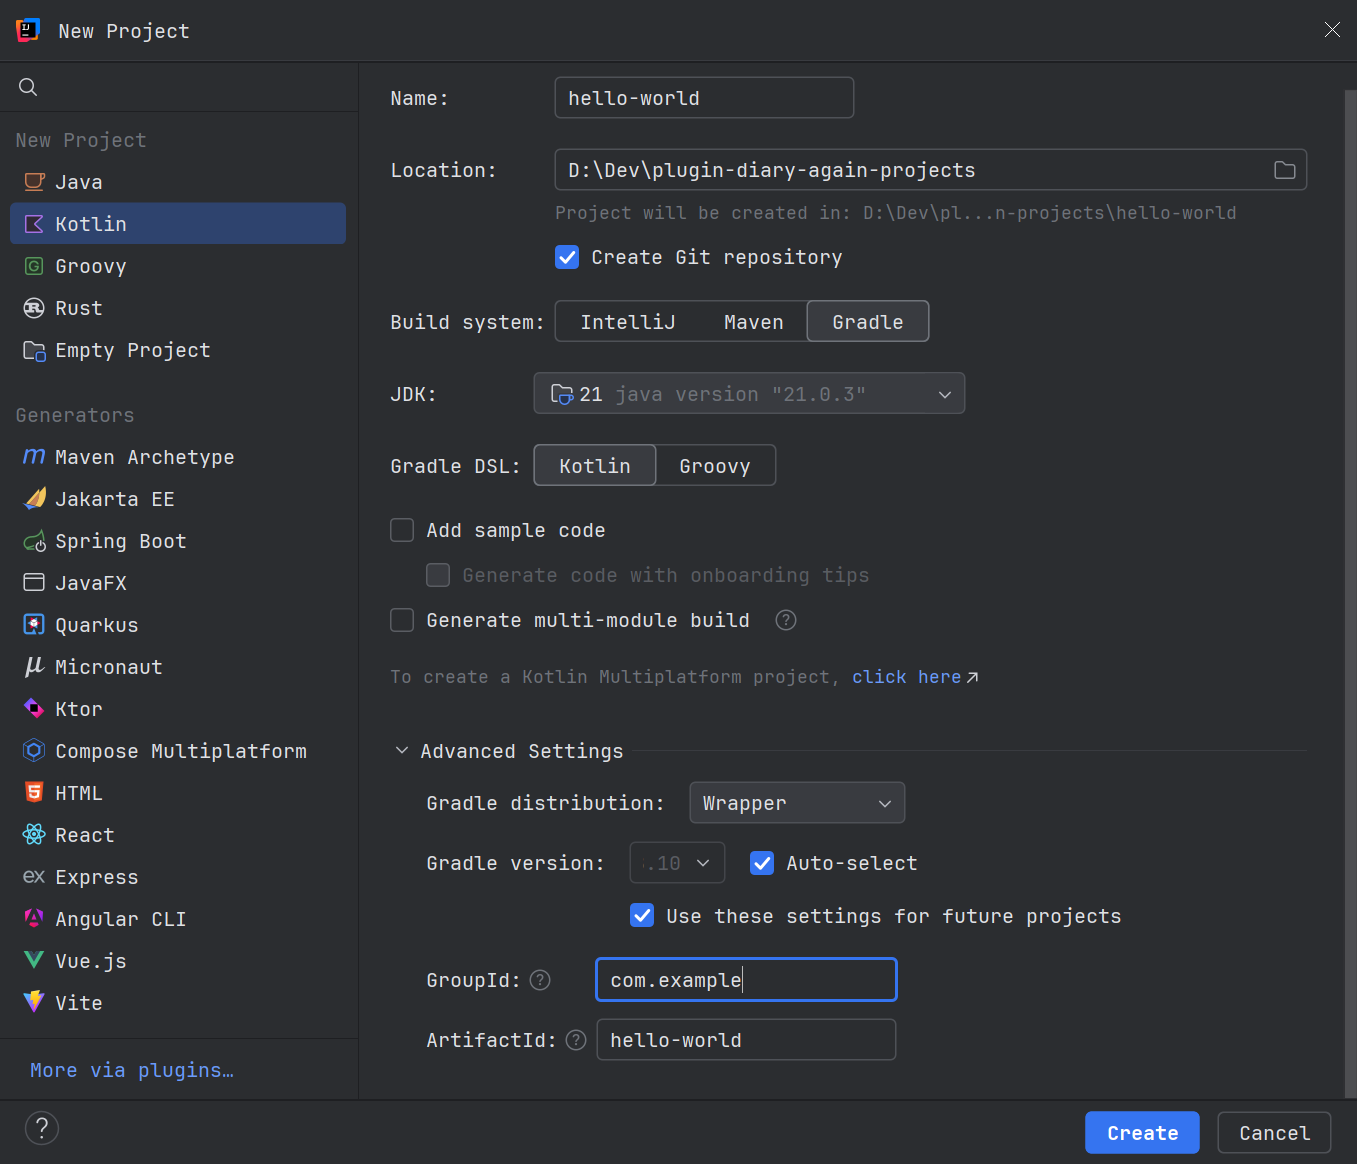The height and width of the screenshot is (1164, 1357).
Task: Click inside the Name input field
Action: coord(703,97)
